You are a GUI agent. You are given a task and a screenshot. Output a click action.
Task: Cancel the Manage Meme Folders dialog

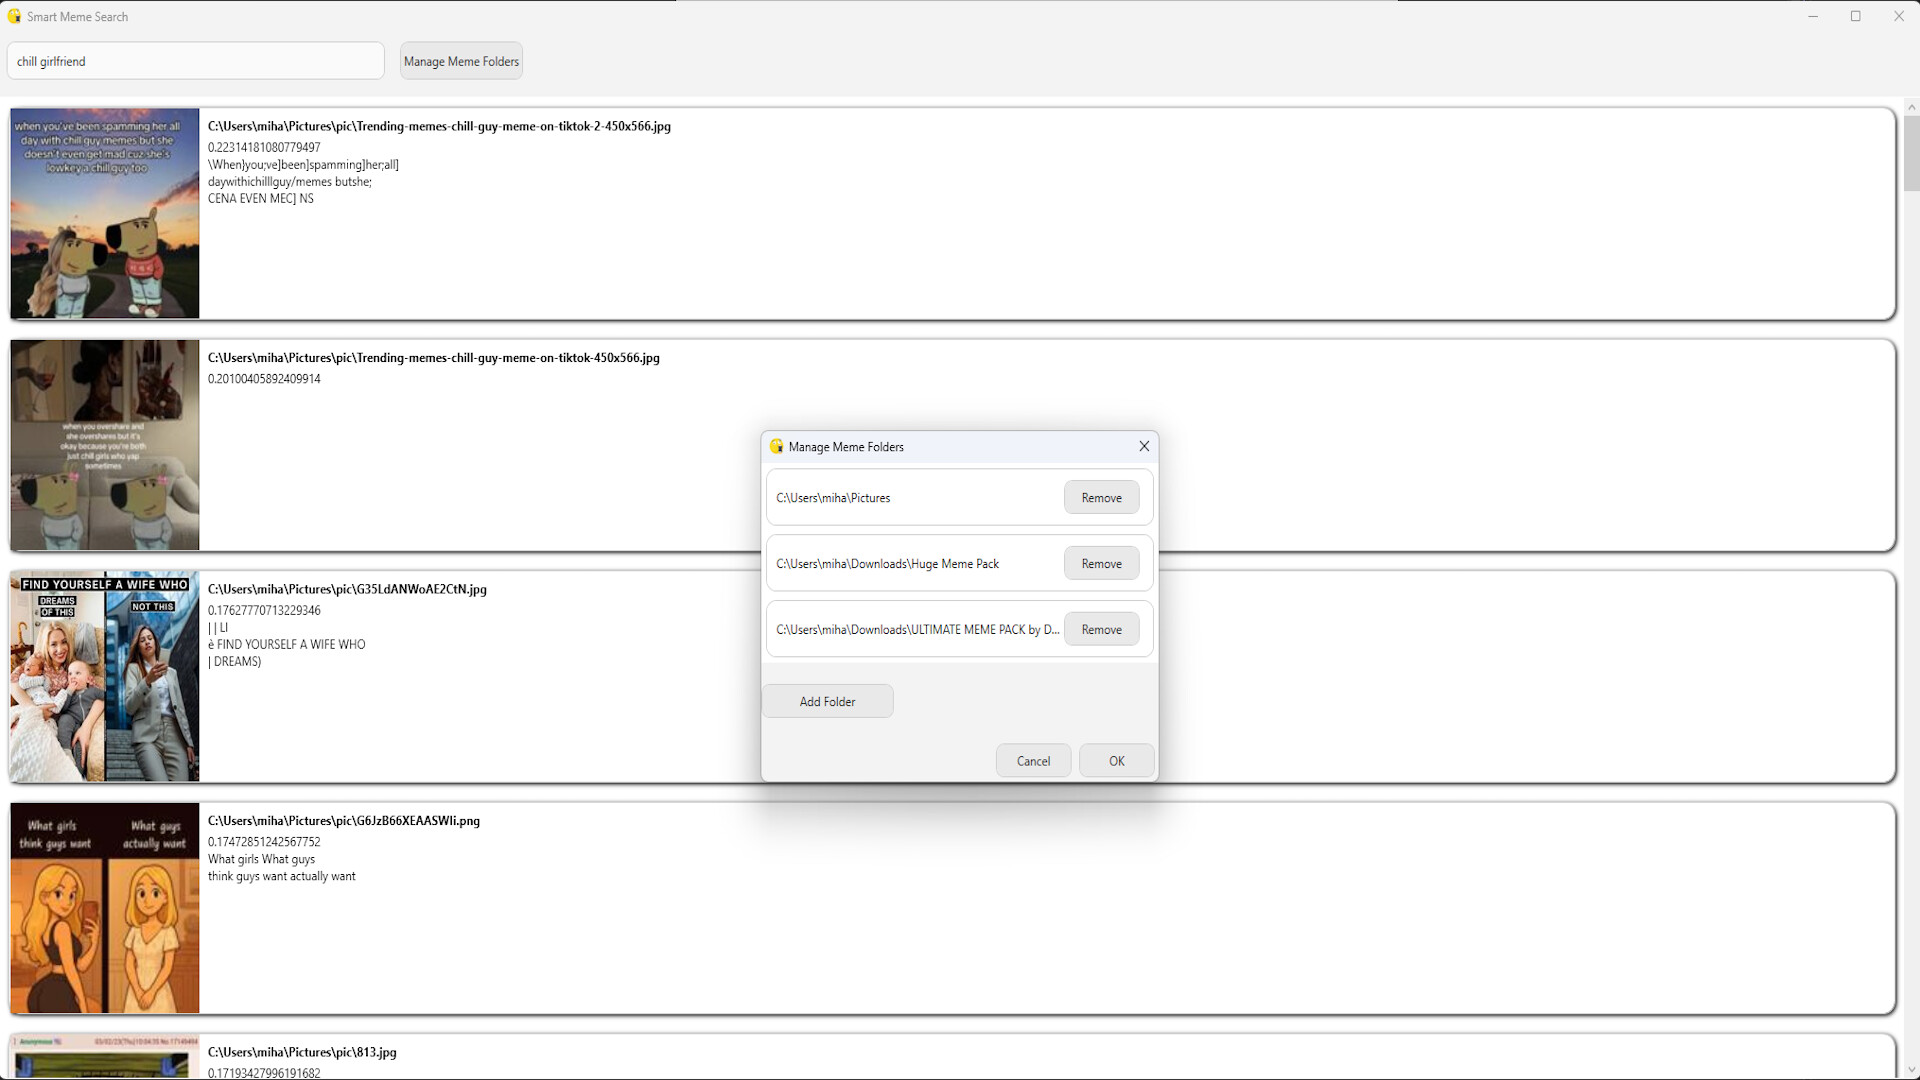1033,760
